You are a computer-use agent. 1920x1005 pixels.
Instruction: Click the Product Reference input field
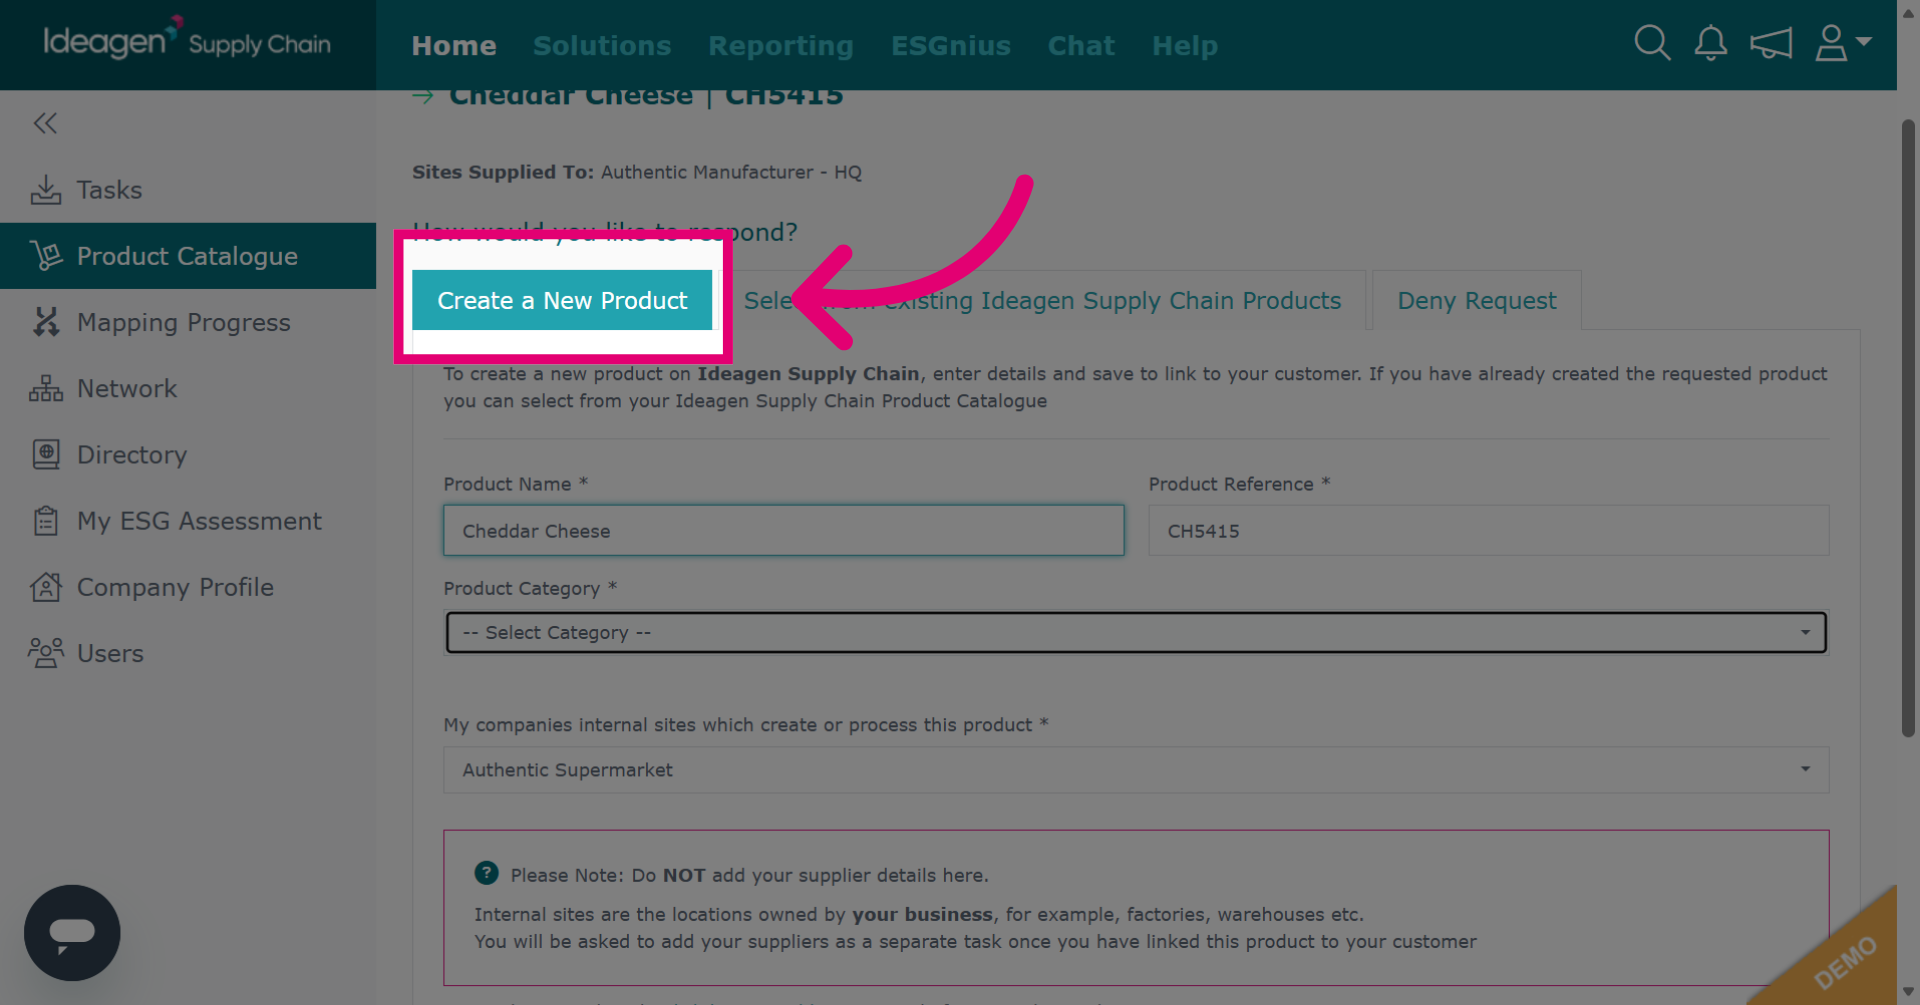tap(1489, 530)
